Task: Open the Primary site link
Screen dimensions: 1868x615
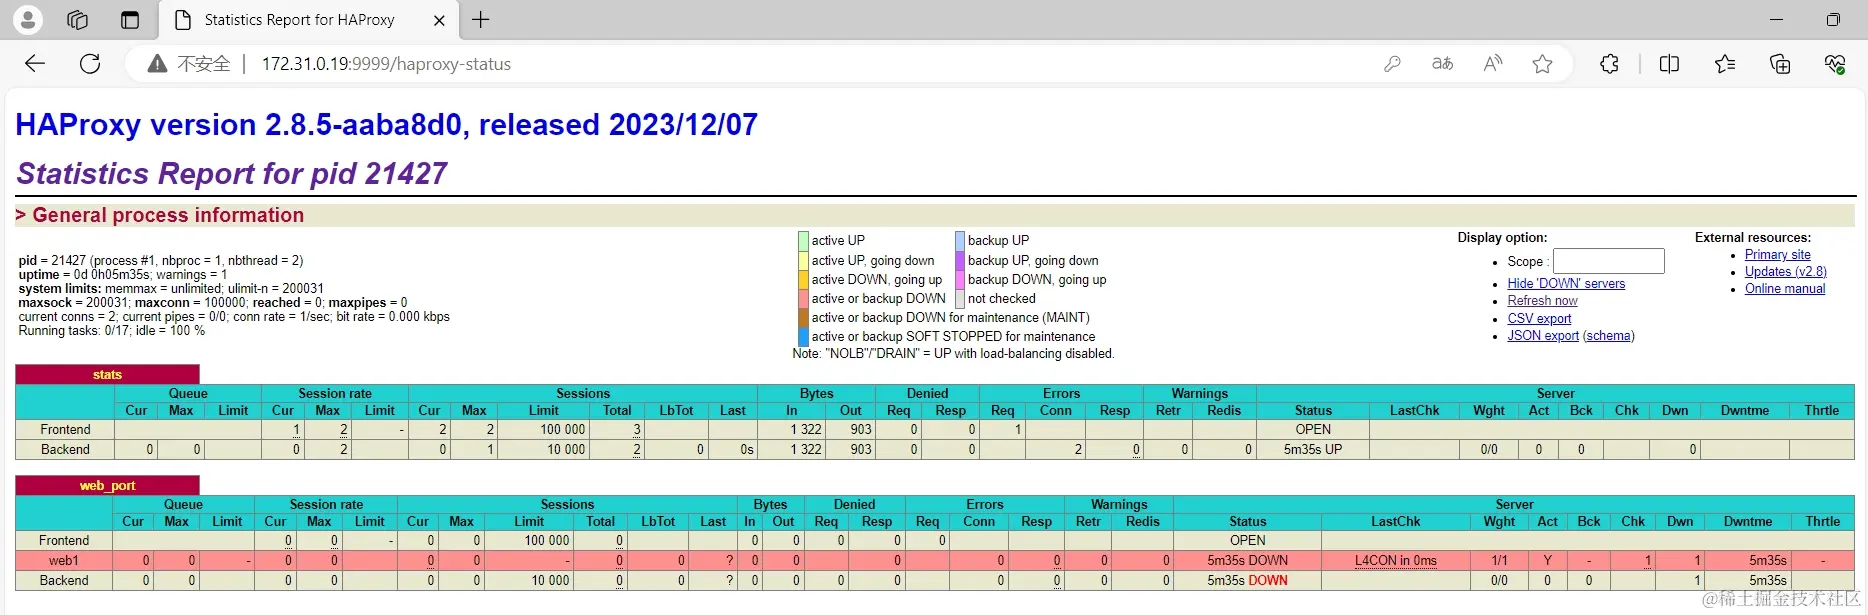Action: (x=1778, y=255)
